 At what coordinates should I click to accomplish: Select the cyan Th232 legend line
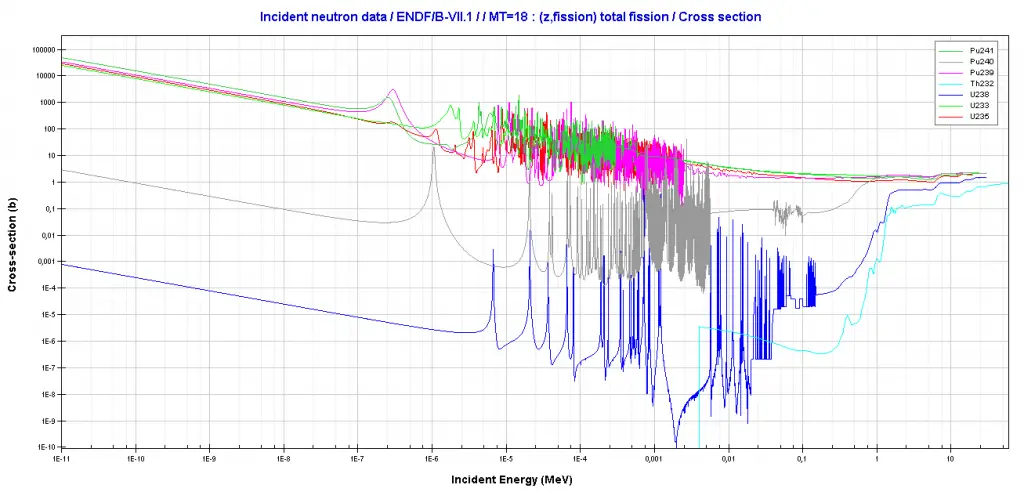coord(950,84)
